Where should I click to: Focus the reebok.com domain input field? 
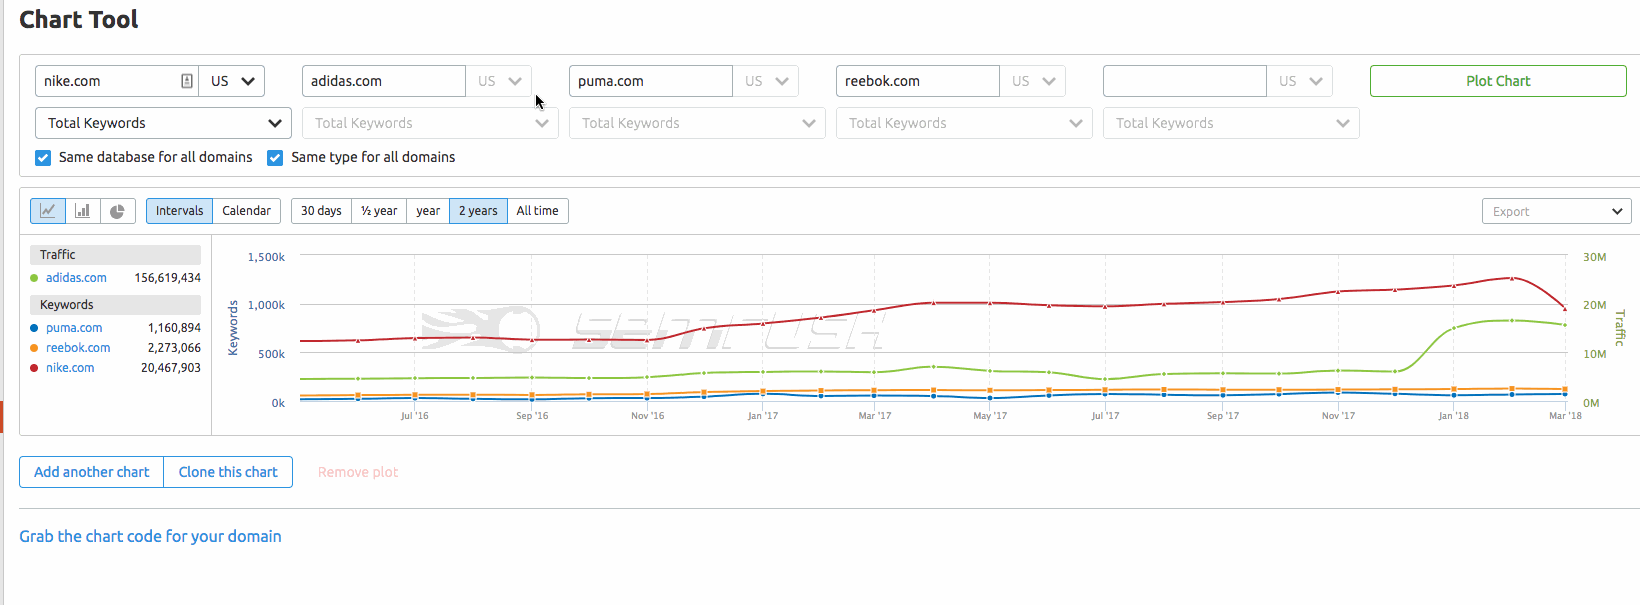tap(918, 81)
